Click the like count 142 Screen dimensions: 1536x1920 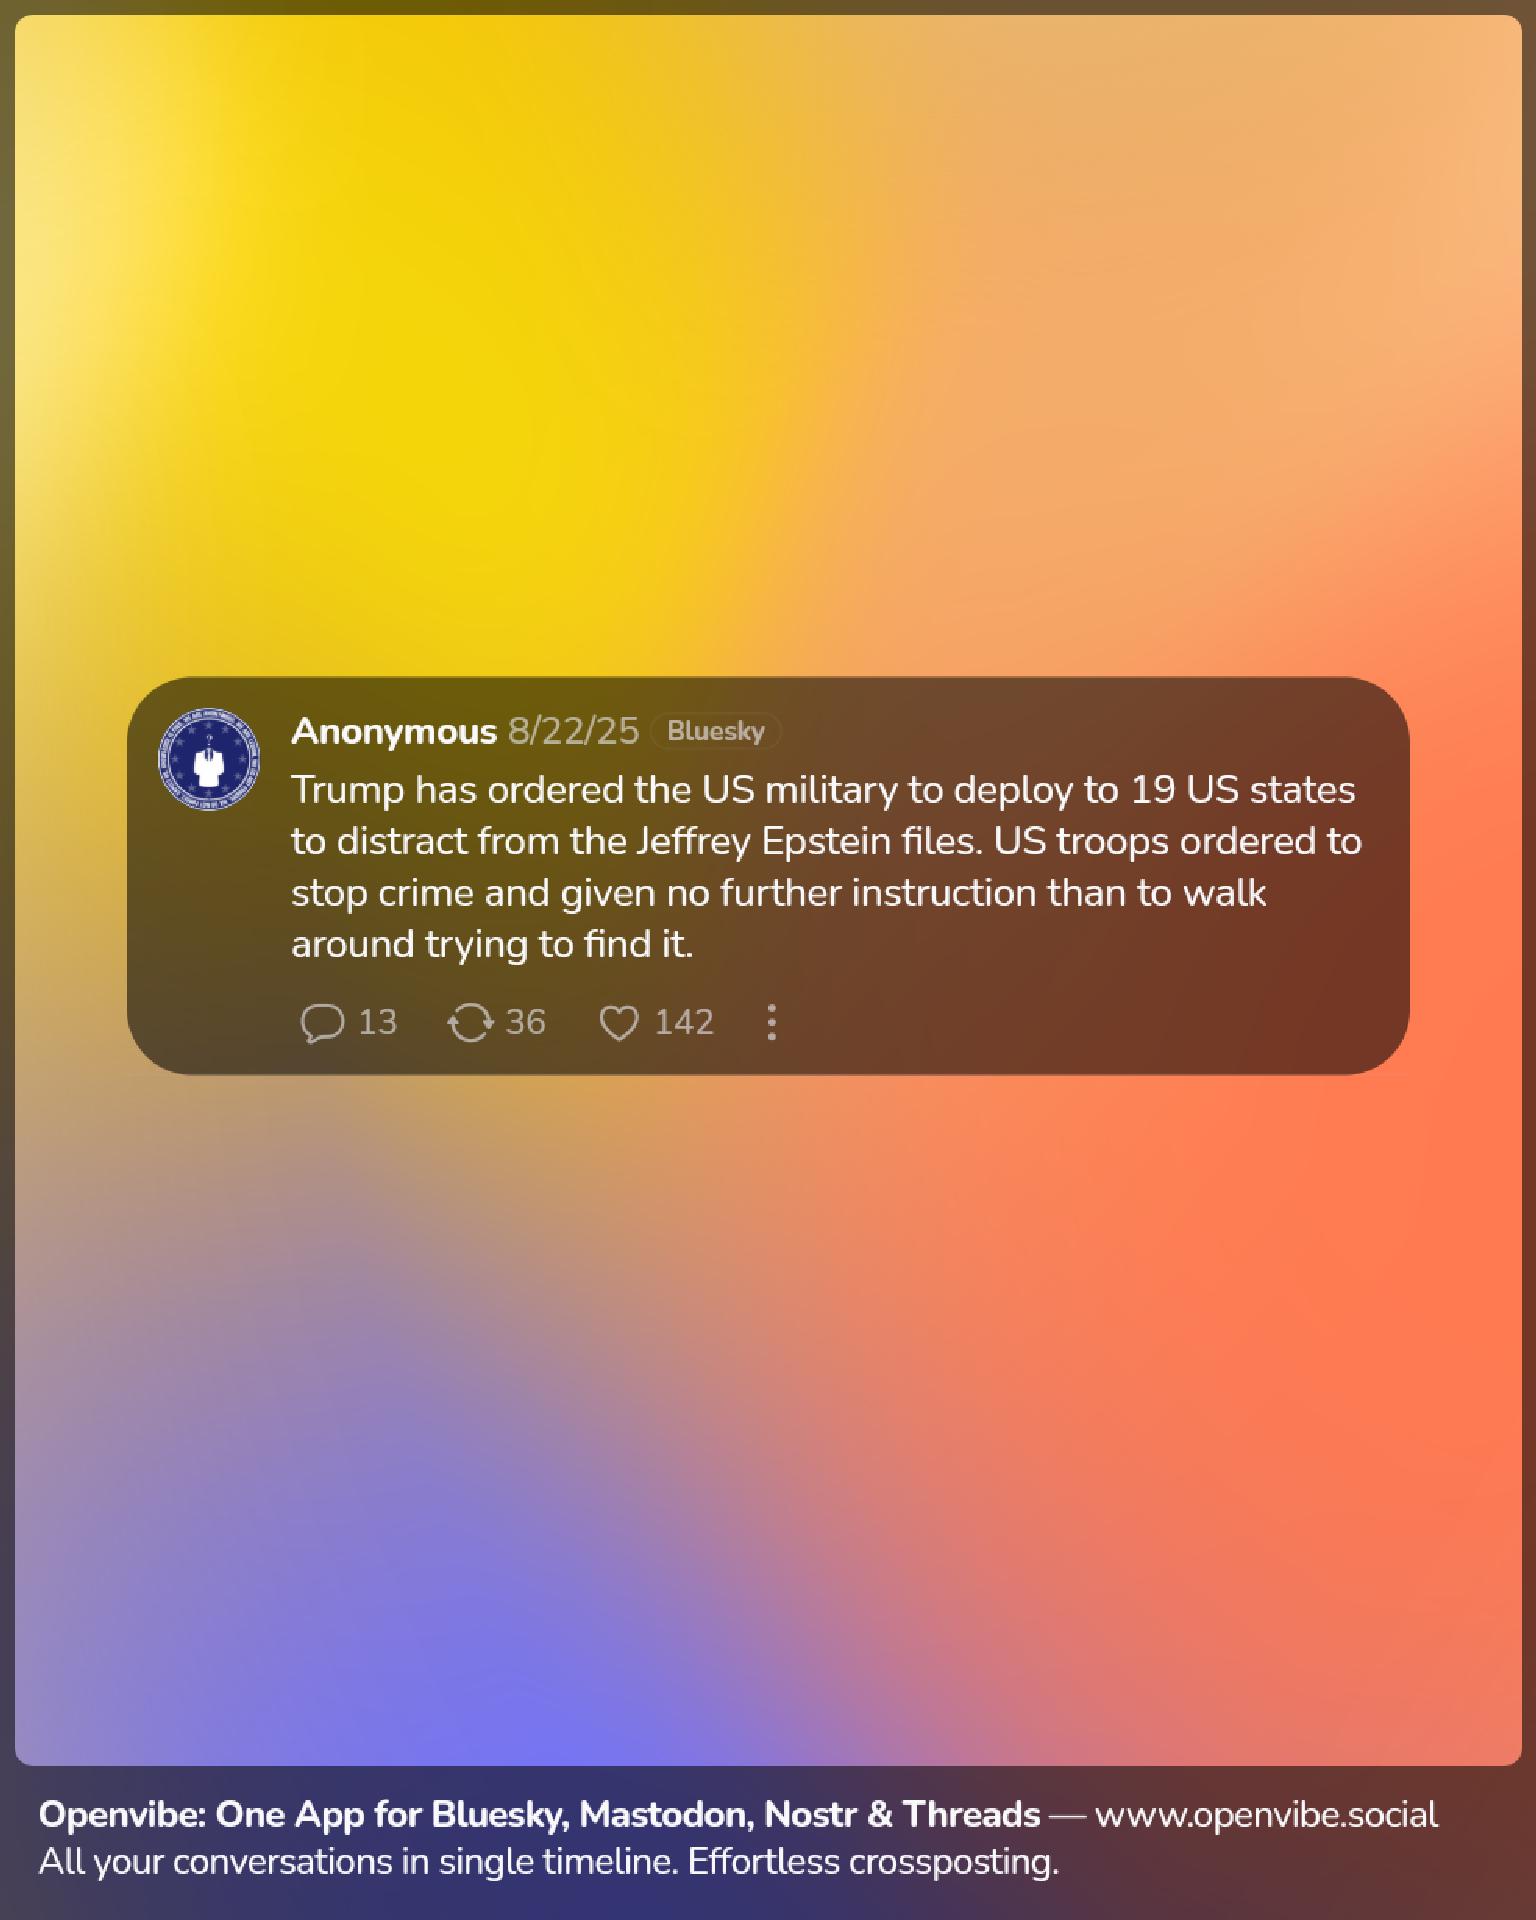click(x=684, y=1022)
